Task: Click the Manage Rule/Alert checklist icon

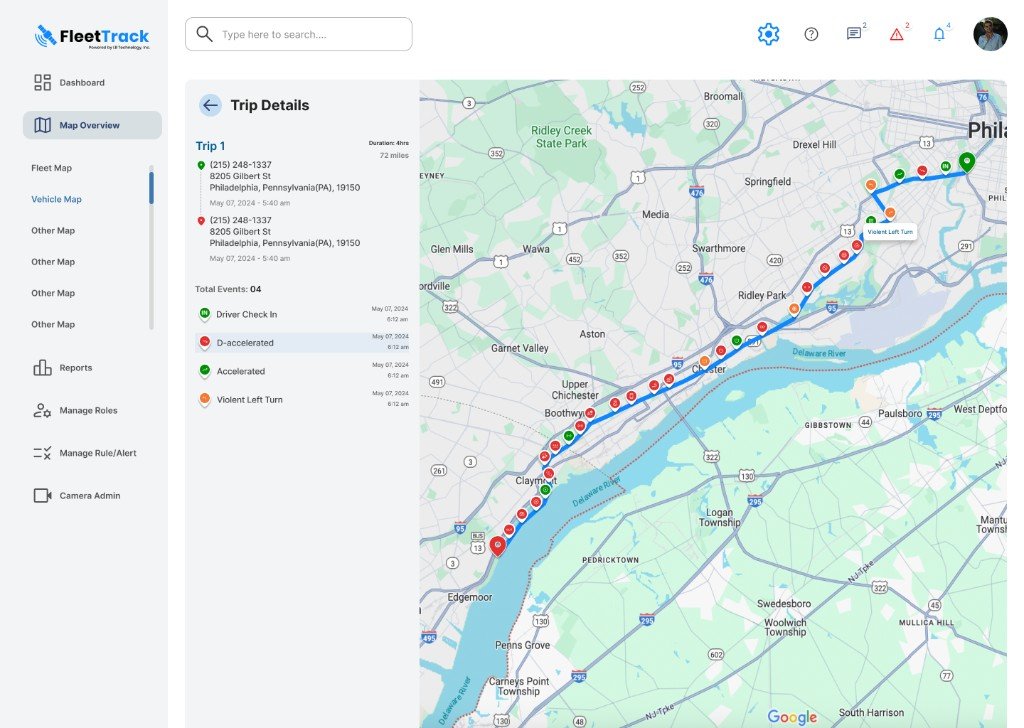Action: click(x=42, y=453)
